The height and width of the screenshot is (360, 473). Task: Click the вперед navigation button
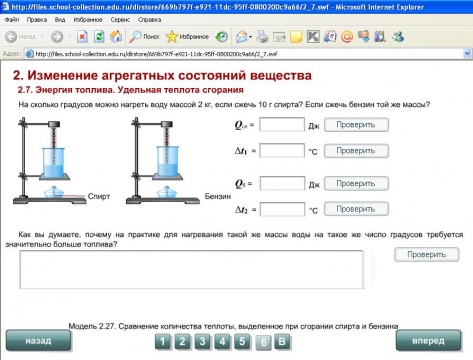click(428, 341)
